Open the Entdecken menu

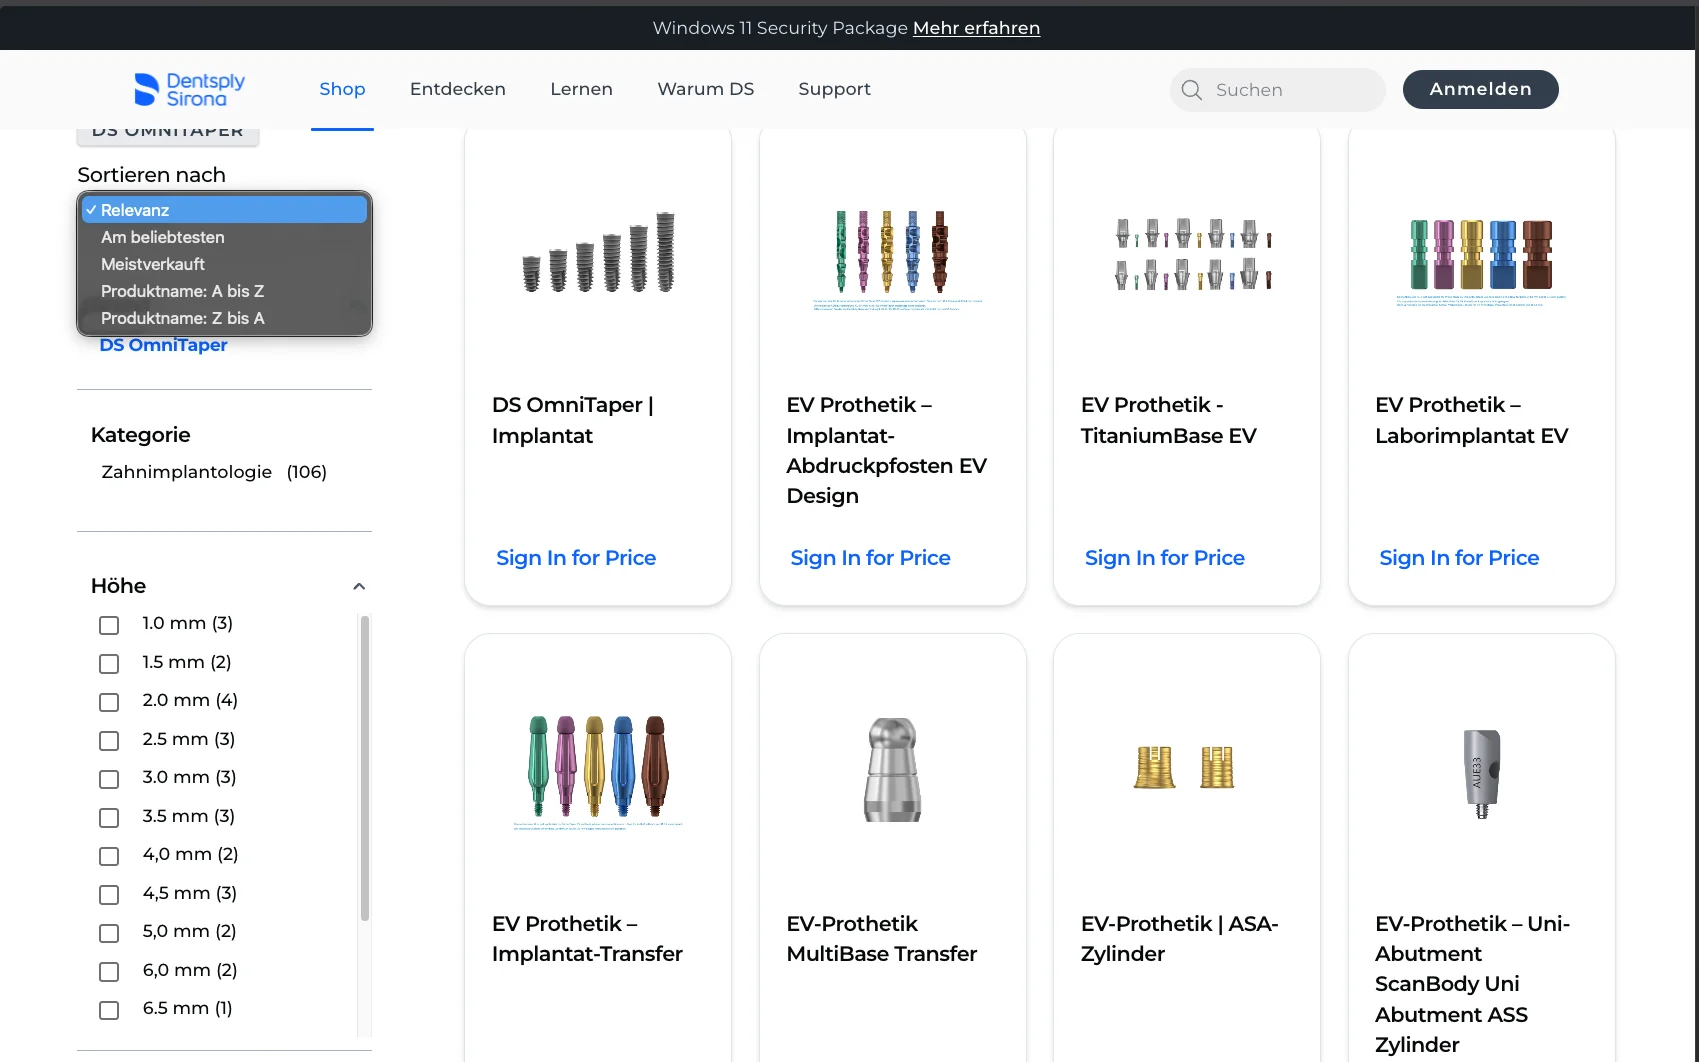[458, 89]
